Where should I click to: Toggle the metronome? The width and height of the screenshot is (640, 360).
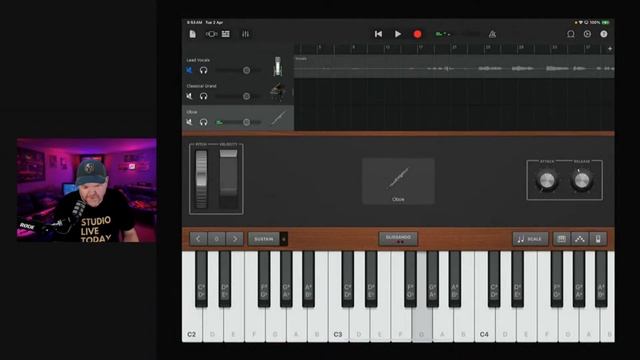tap(492, 34)
